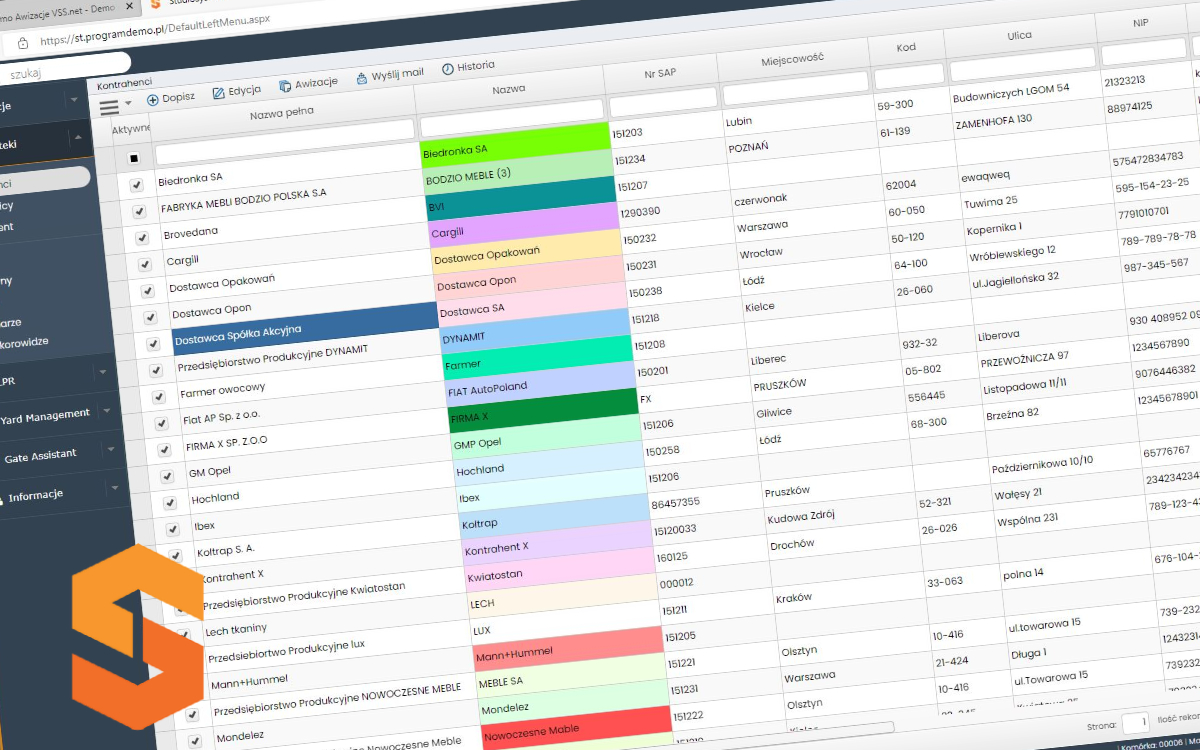This screenshot has height=750, width=1200.
Task: Toggle the Aktywne checkbox for Cargill
Action: tap(144, 264)
